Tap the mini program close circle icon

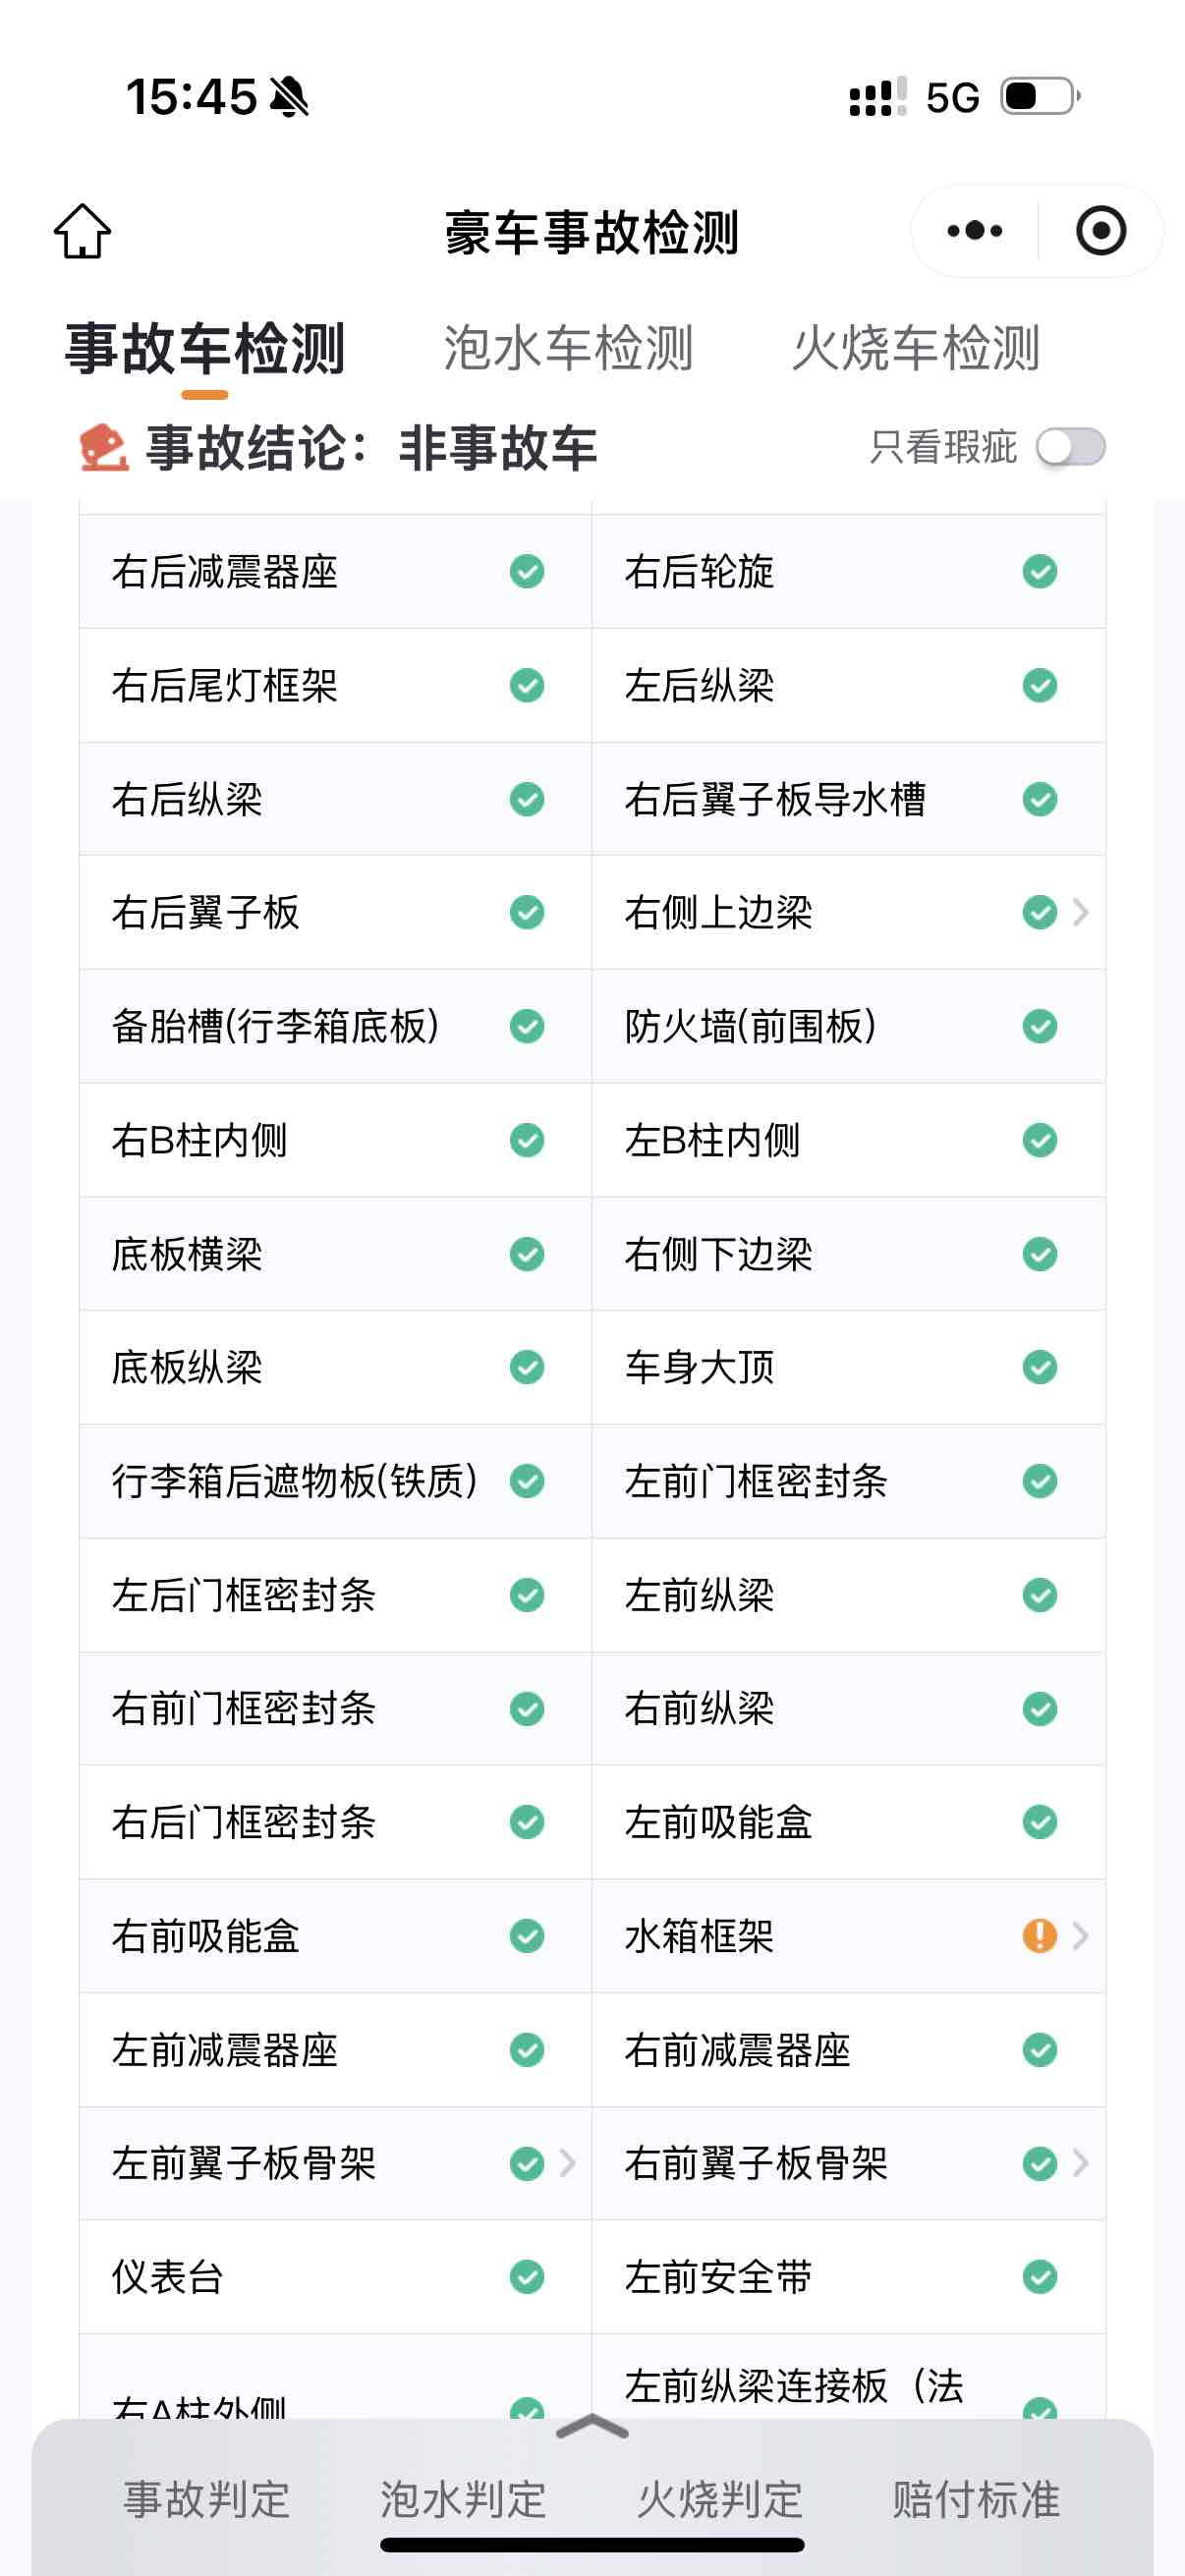click(1101, 231)
